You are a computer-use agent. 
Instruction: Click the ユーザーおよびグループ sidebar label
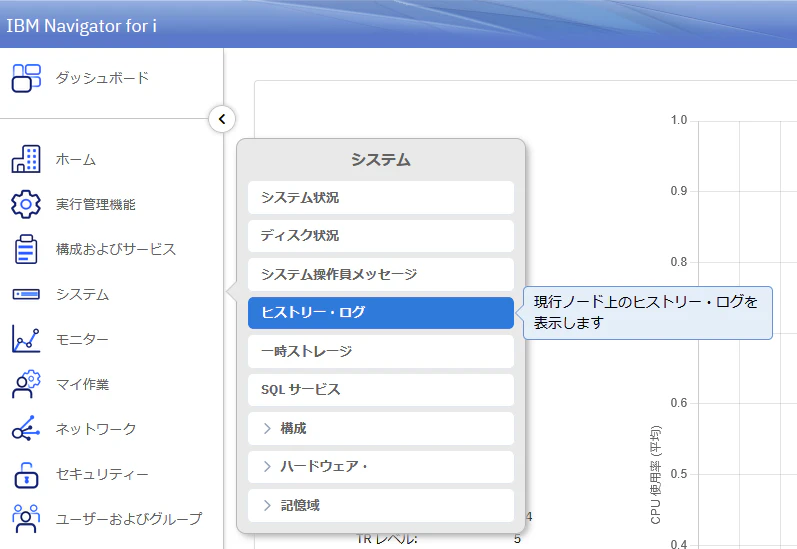[x=129, y=518]
